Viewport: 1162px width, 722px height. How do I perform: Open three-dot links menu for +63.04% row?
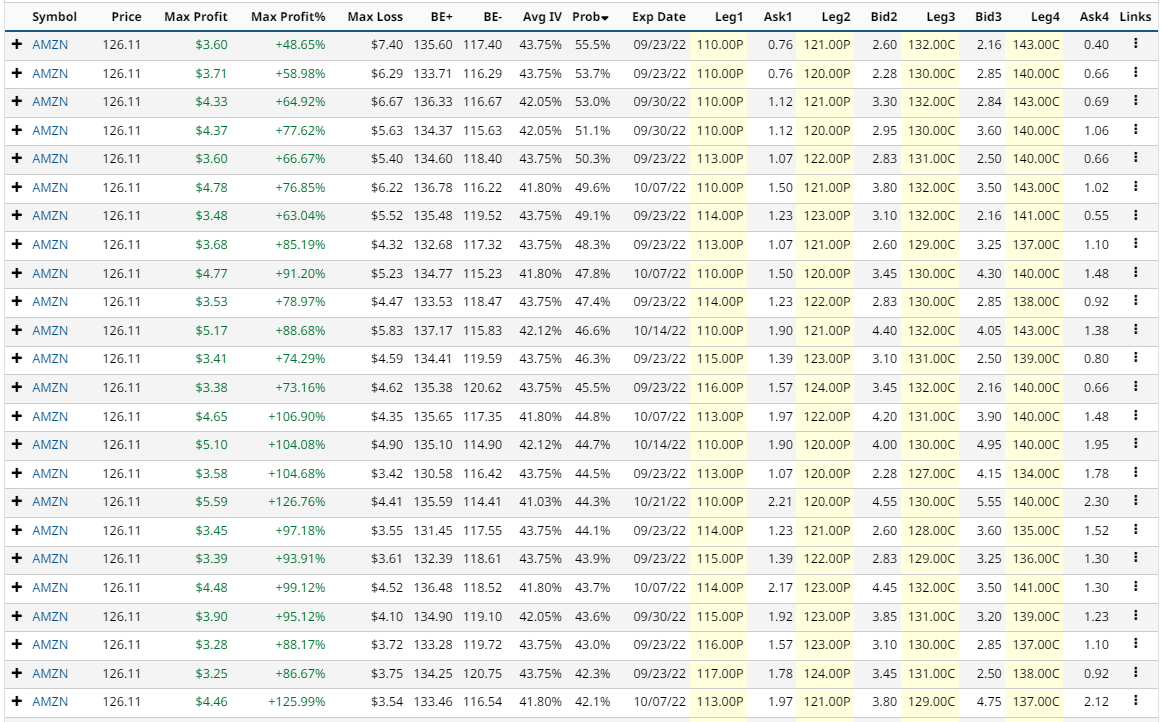coord(1135,215)
